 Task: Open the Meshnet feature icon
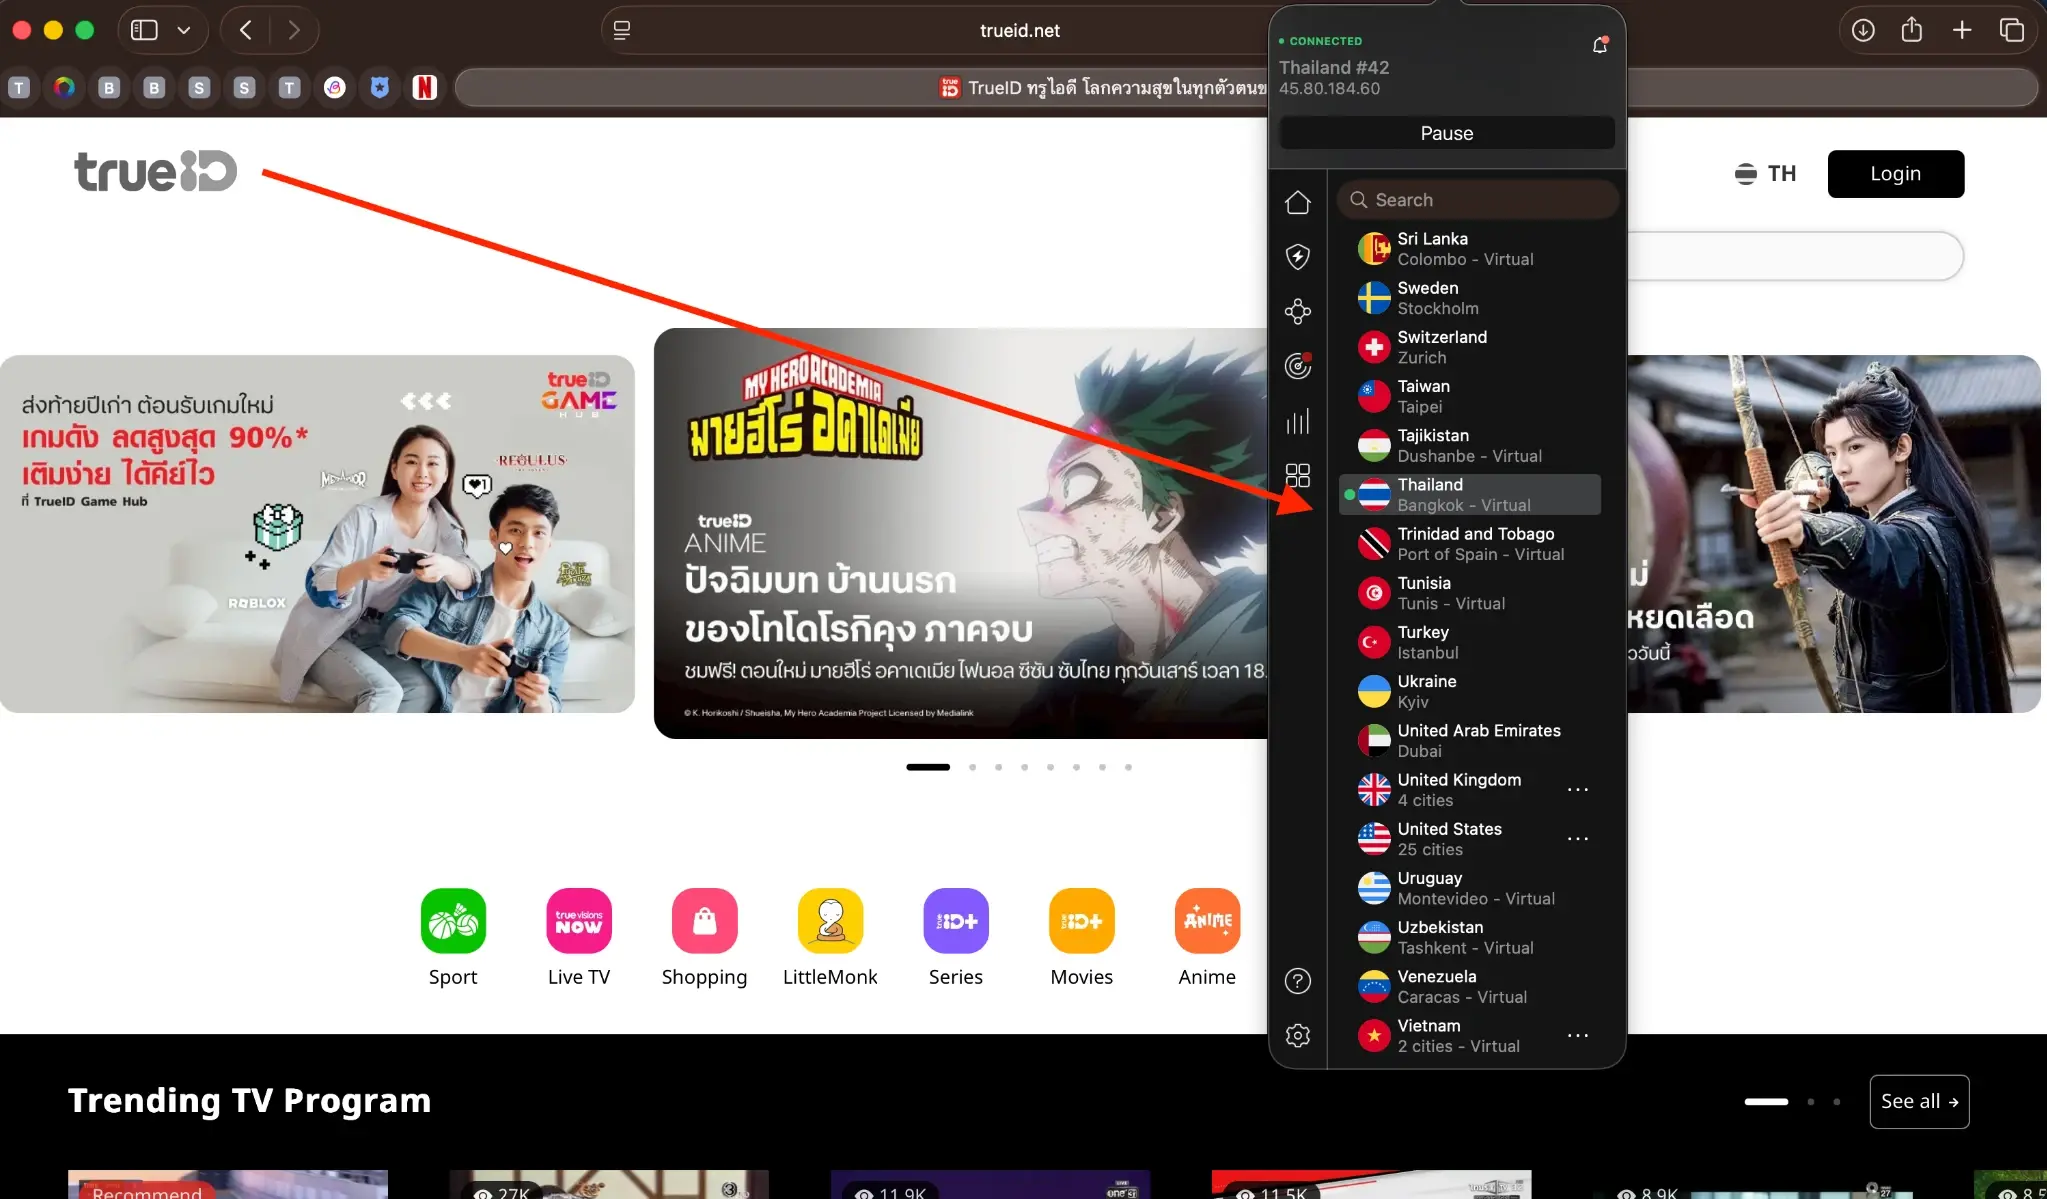click(1297, 311)
